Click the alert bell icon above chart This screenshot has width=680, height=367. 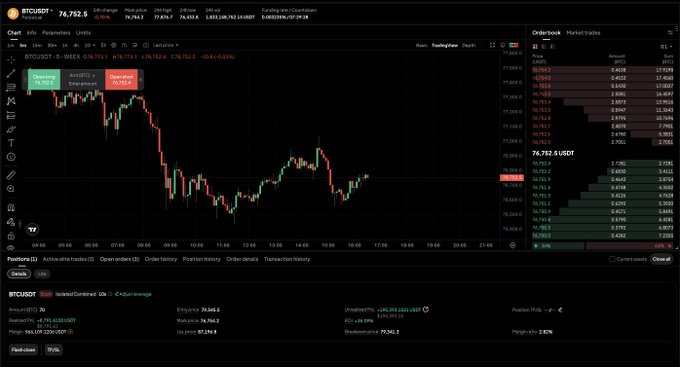click(x=503, y=45)
